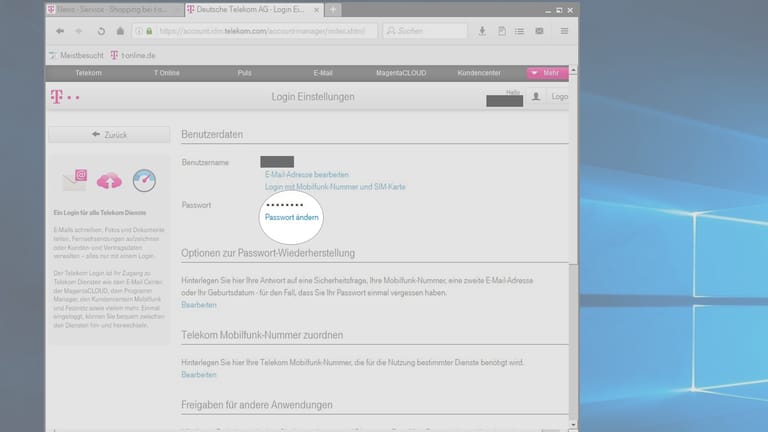This screenshot has width=768, height=432.
Task: Click the Login Einstellungen page title
Action: (313, 97)
